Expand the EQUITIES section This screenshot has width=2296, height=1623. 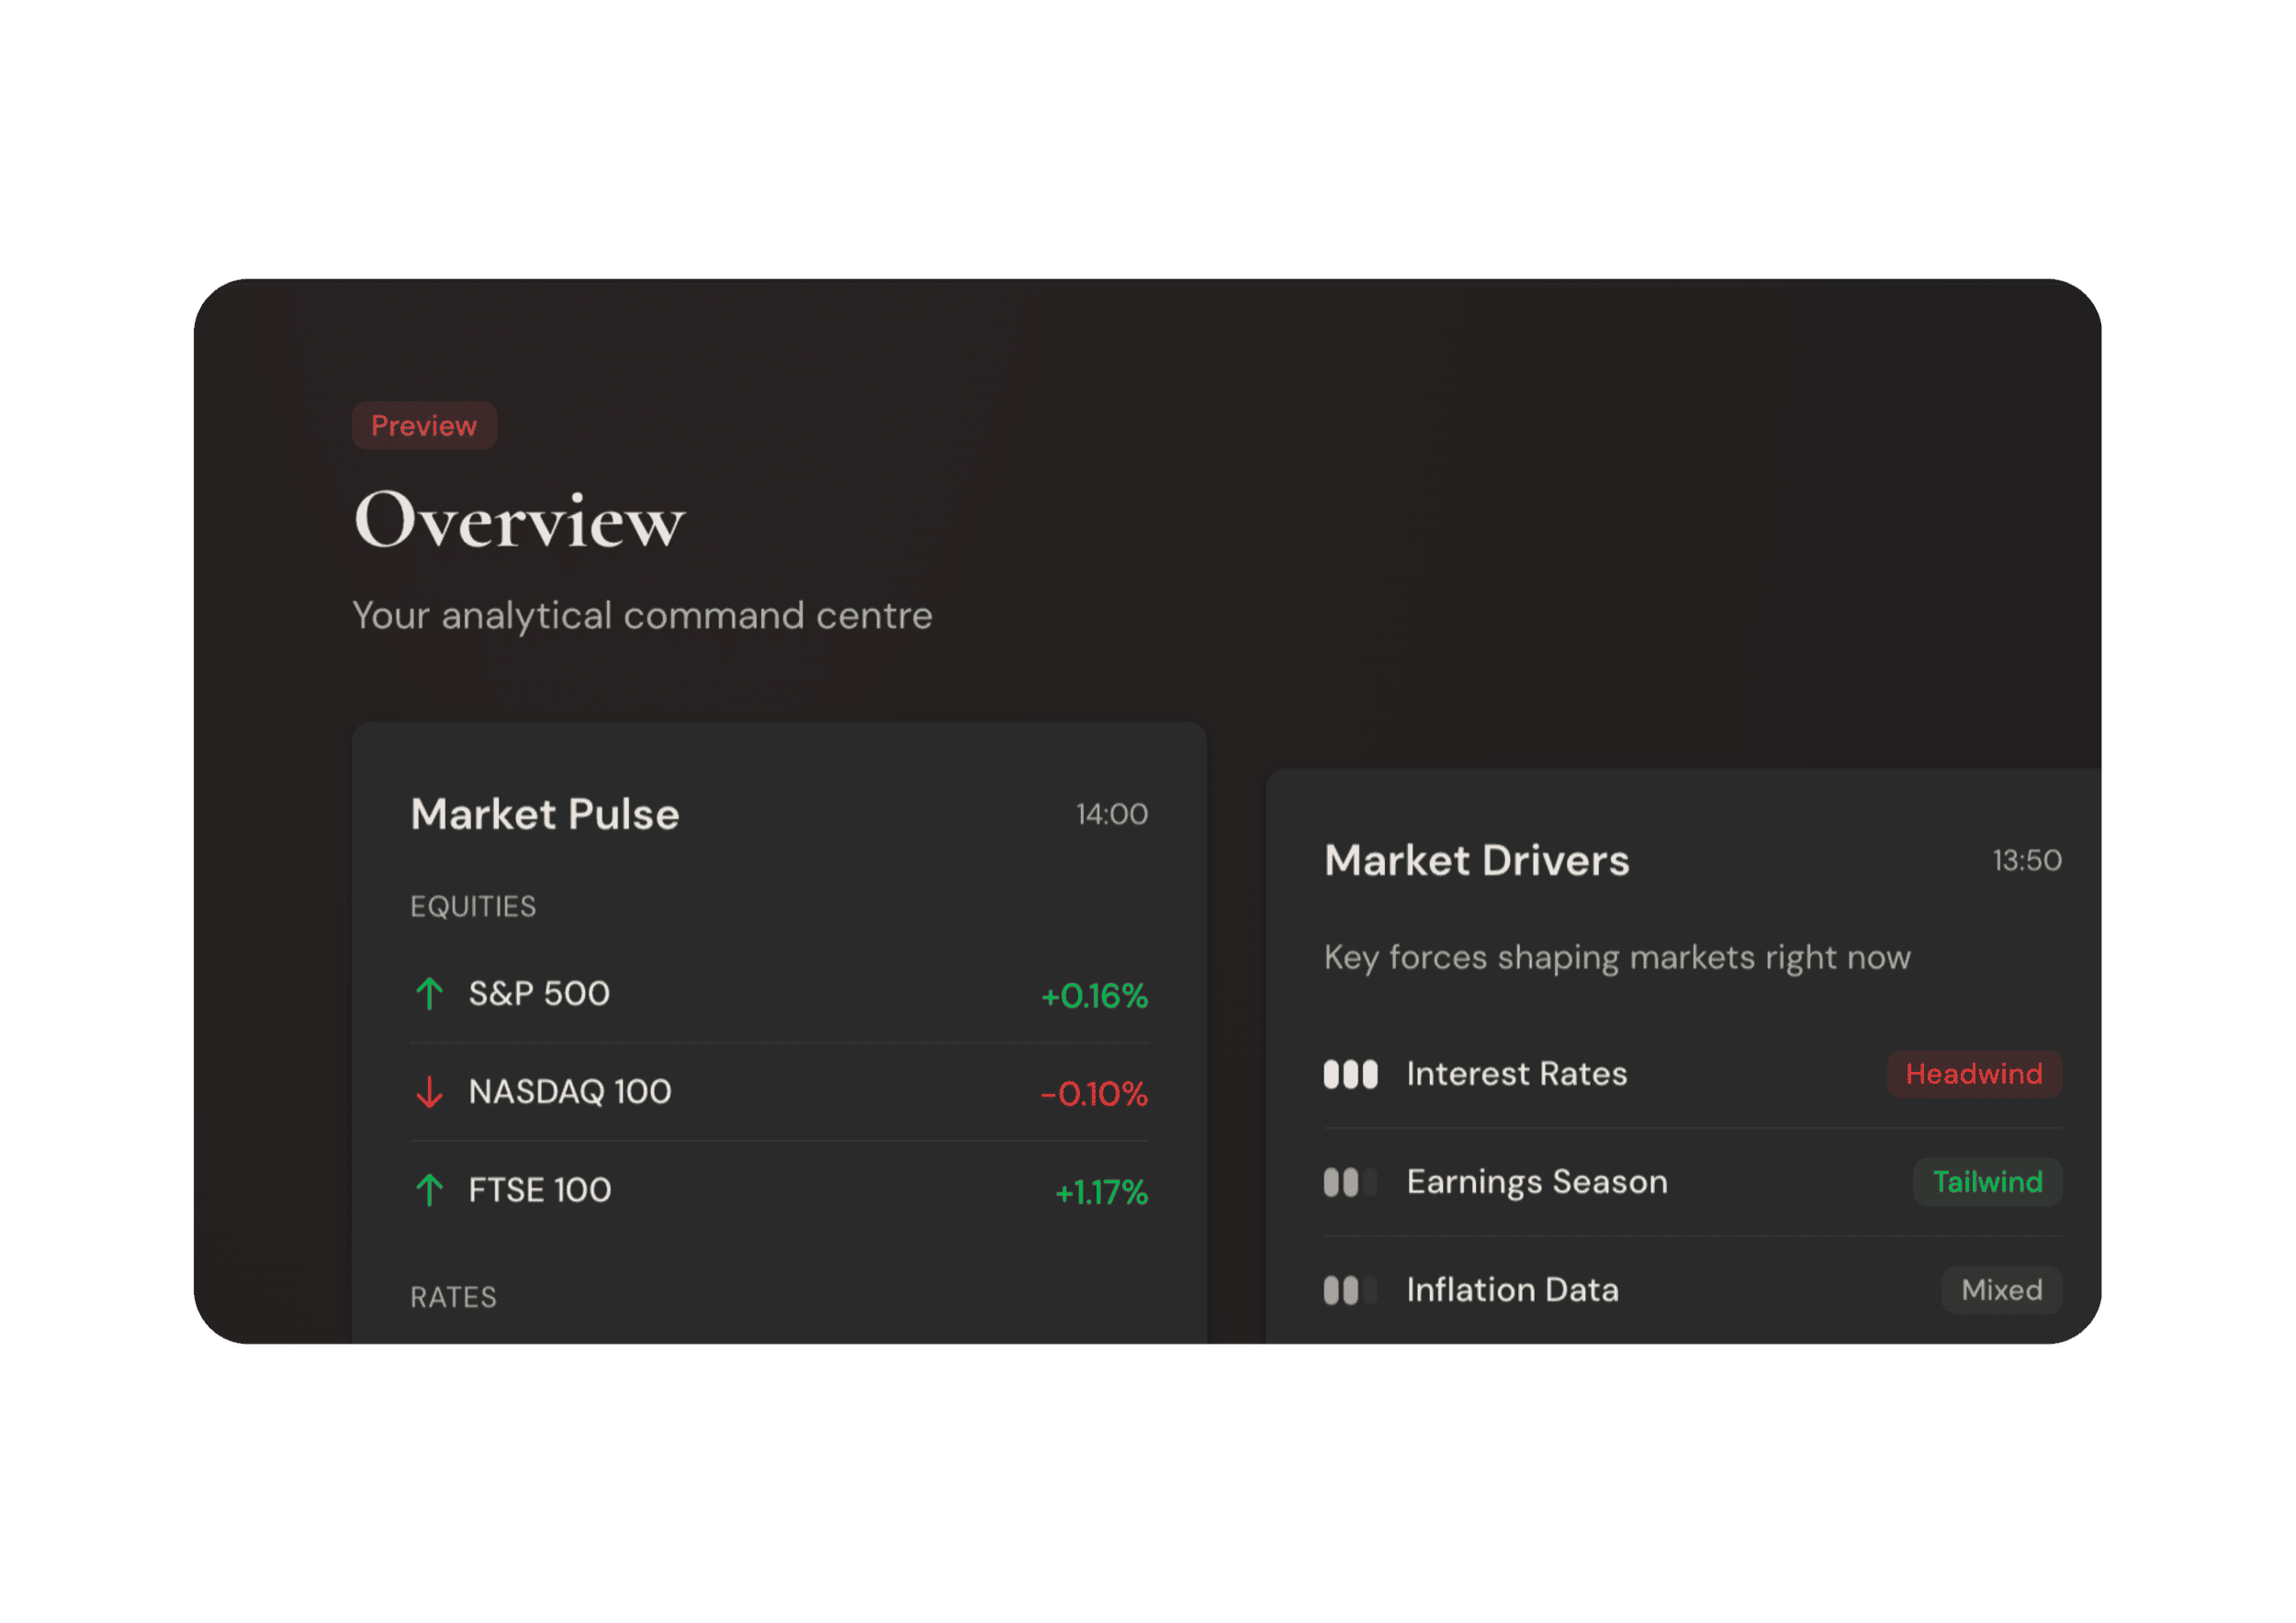pos(473,906)
